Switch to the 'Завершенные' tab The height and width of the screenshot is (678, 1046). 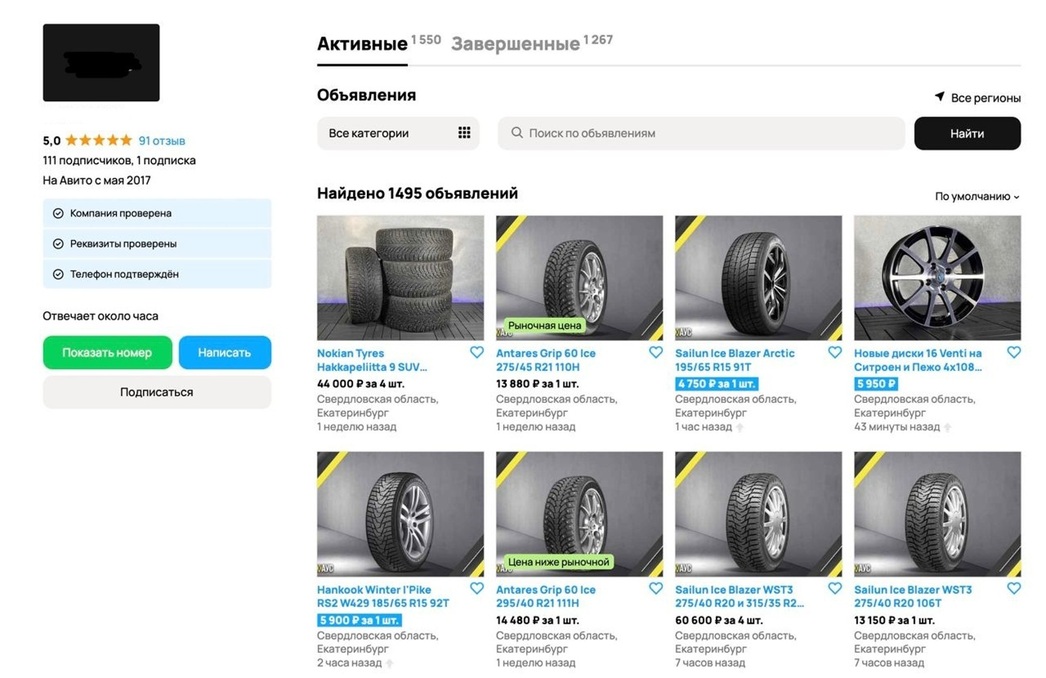pos(515,44)
